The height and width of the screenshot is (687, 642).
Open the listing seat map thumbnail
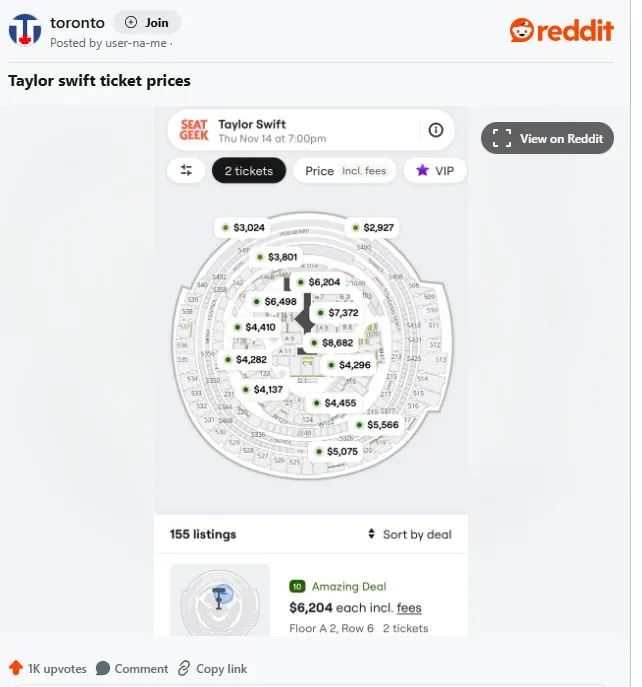(x=220, y=600)
